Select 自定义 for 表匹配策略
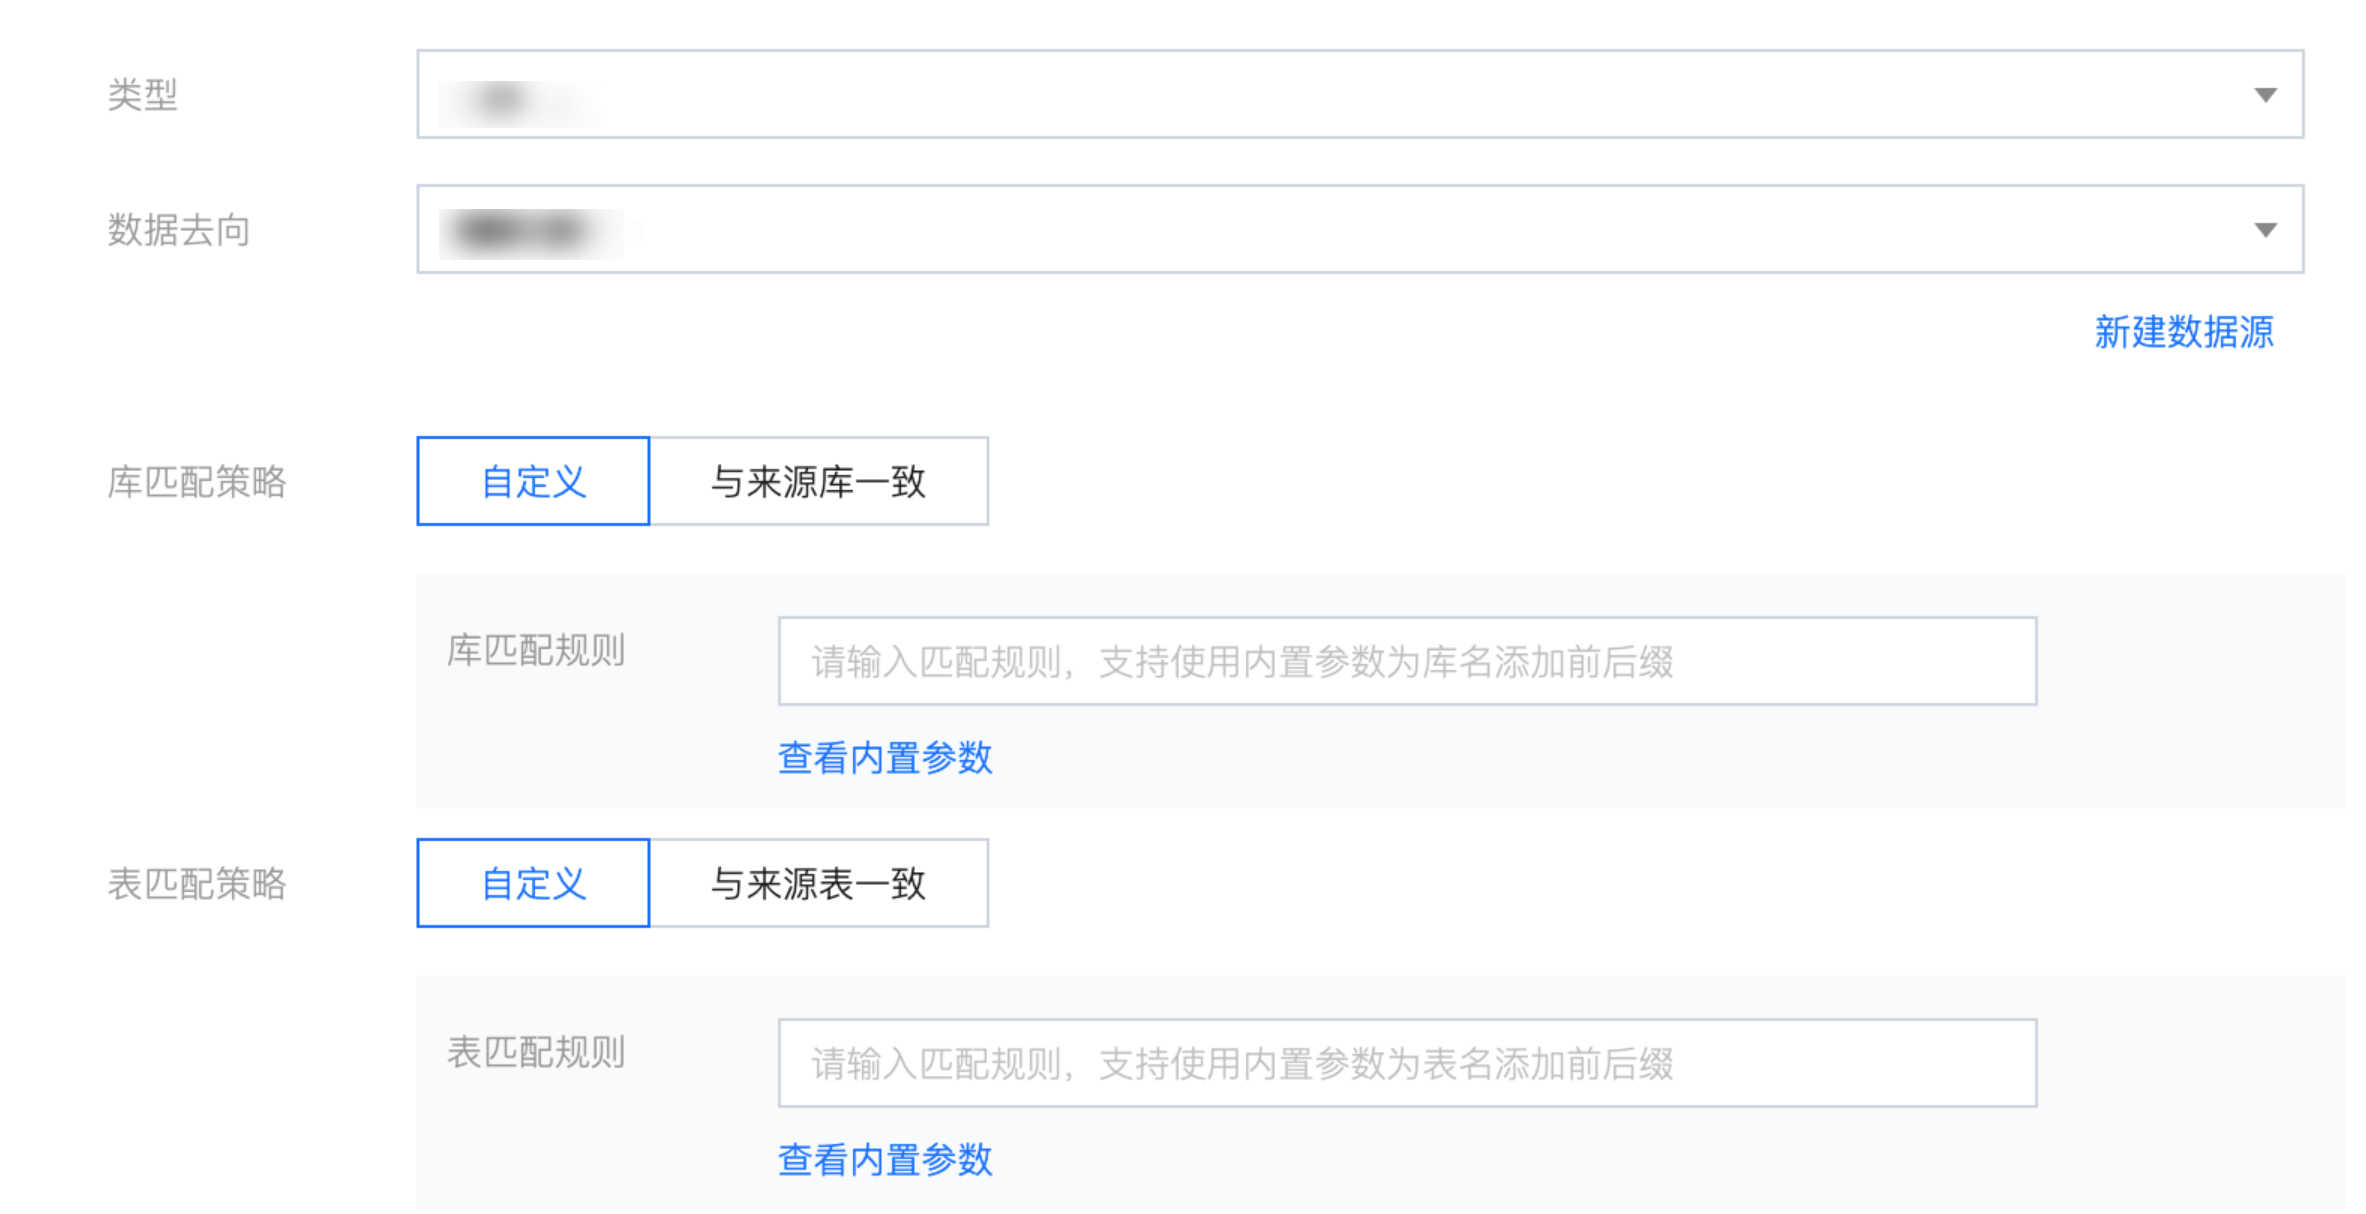Image resolution: width=2366 pixels, height=1214 pixels. tap(533, 883)
